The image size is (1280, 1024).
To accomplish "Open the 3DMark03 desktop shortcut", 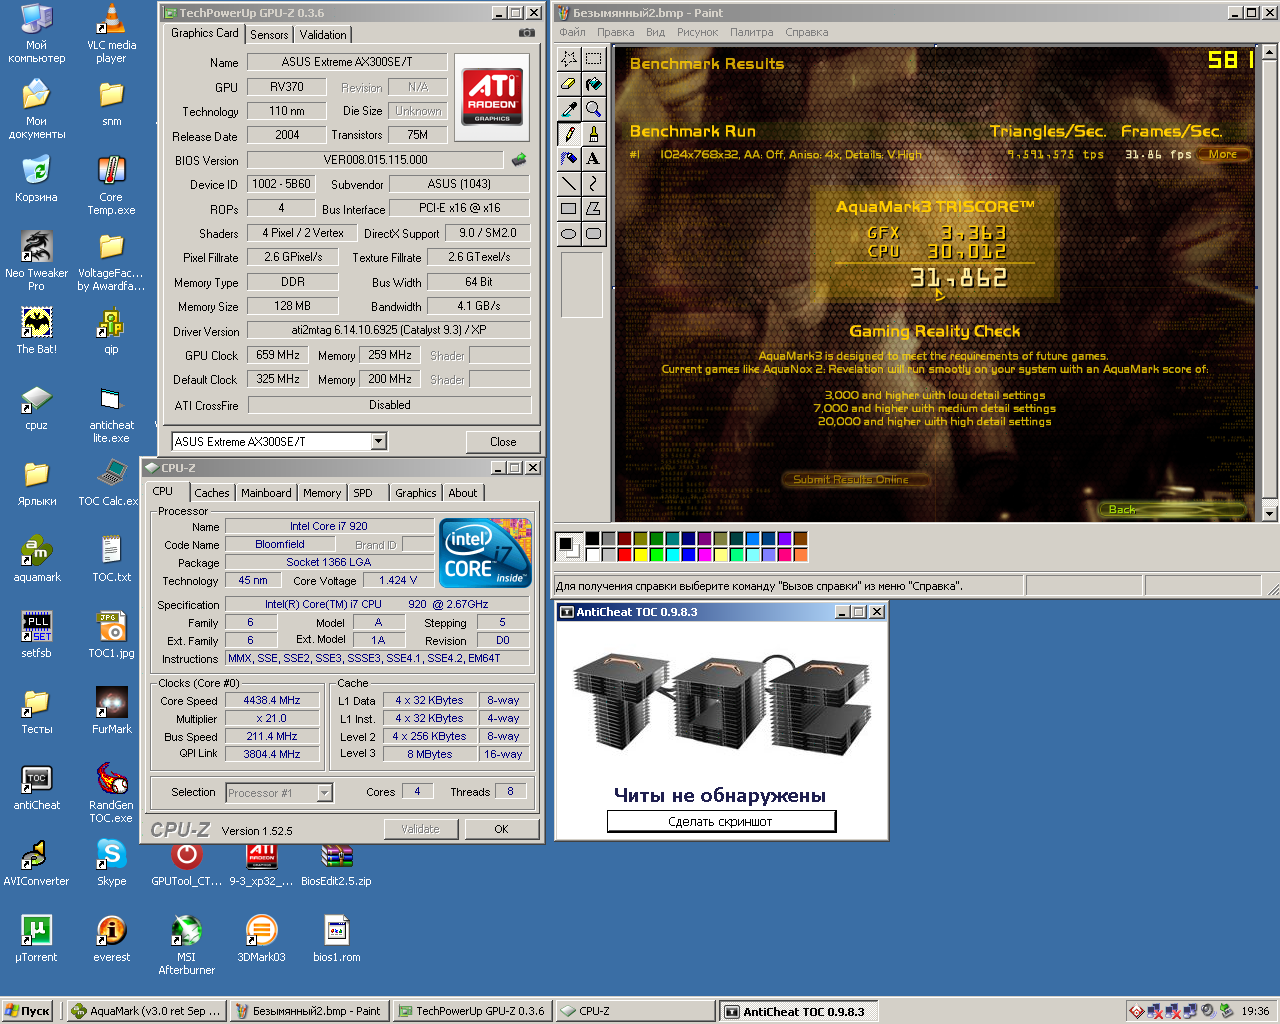I will click(x=261, y=939).
